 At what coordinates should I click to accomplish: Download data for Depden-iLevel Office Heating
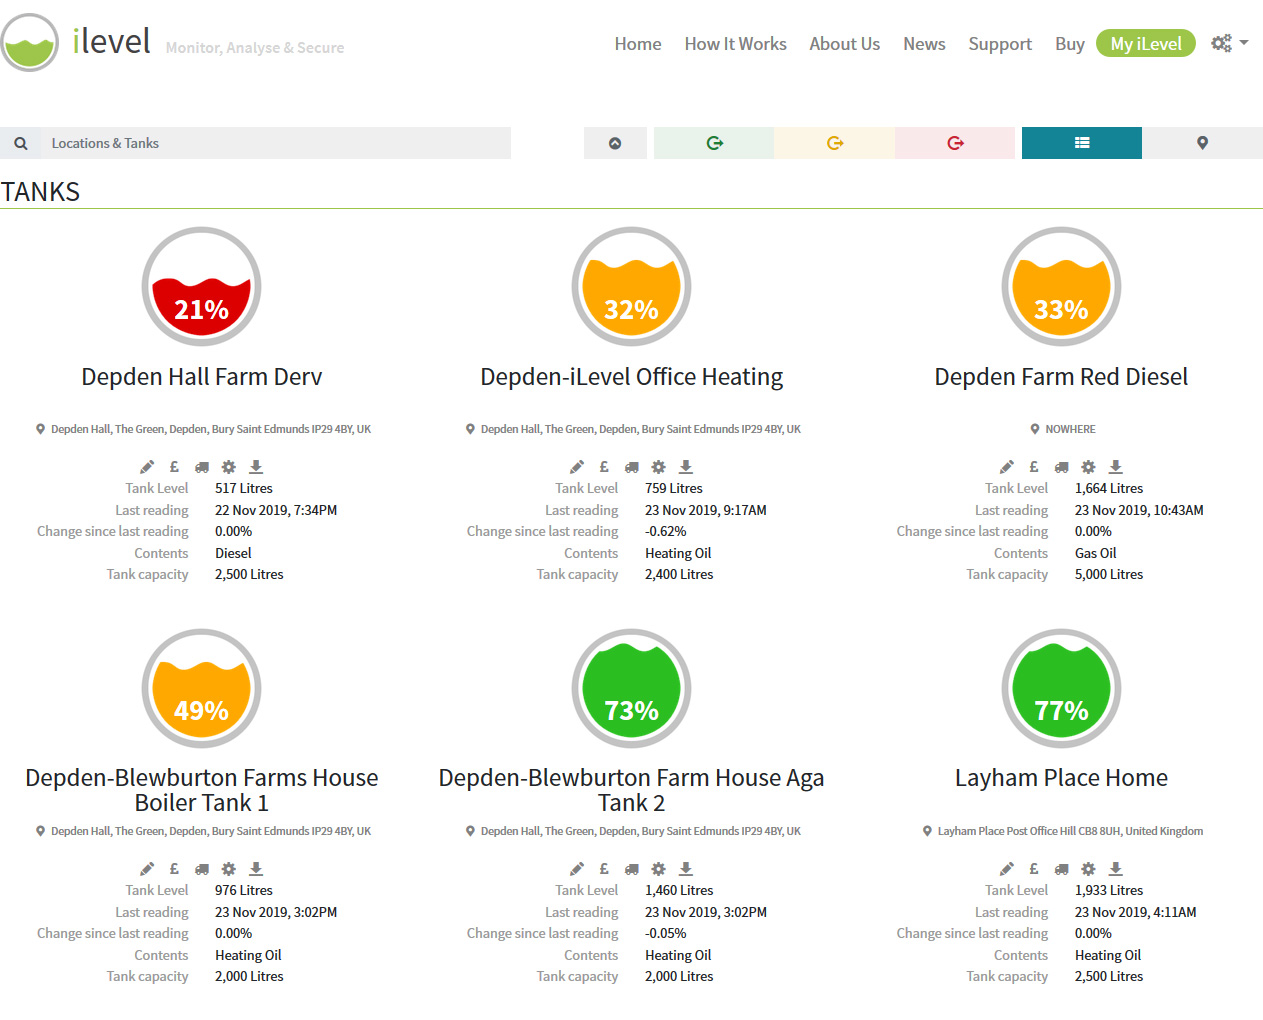(686, 467)
